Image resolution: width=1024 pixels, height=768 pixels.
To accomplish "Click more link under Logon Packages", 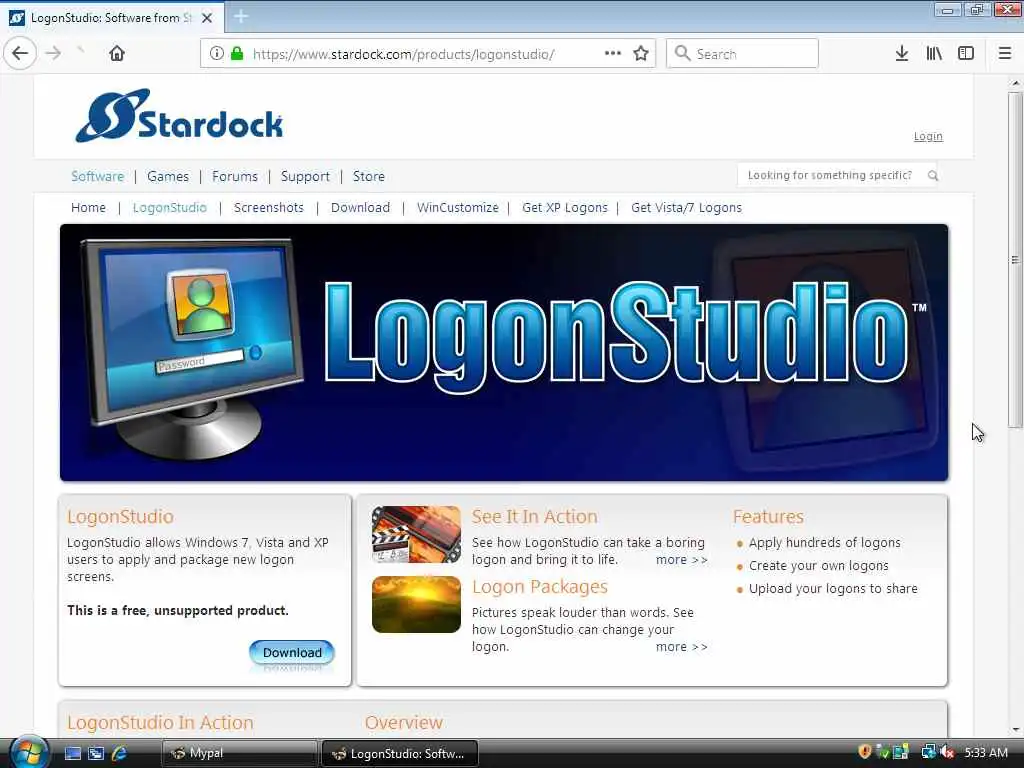I will pos(681,647).
